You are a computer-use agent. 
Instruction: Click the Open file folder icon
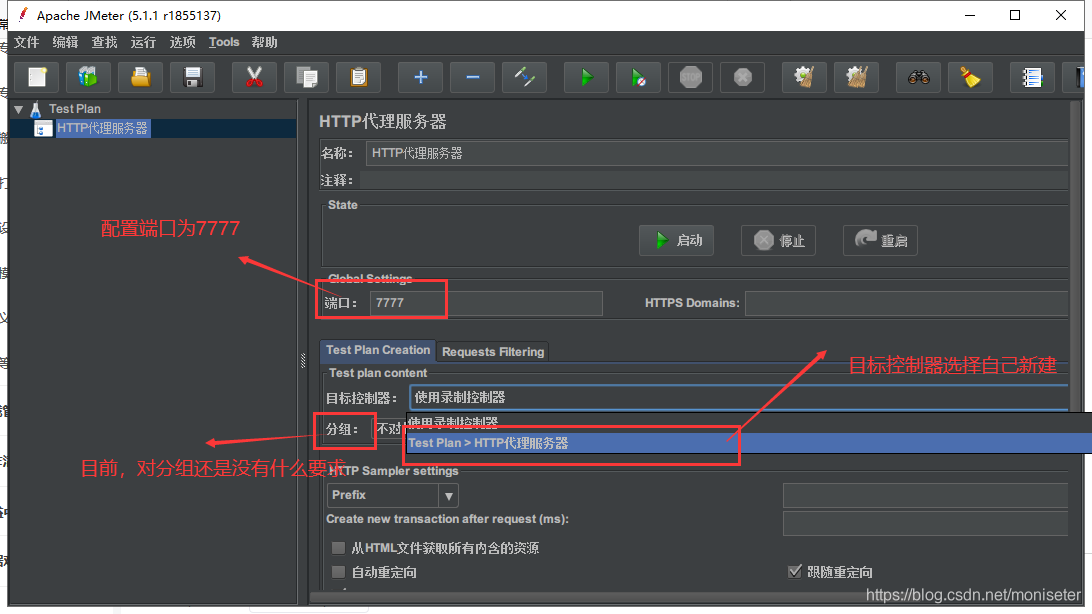click(140, 77)
